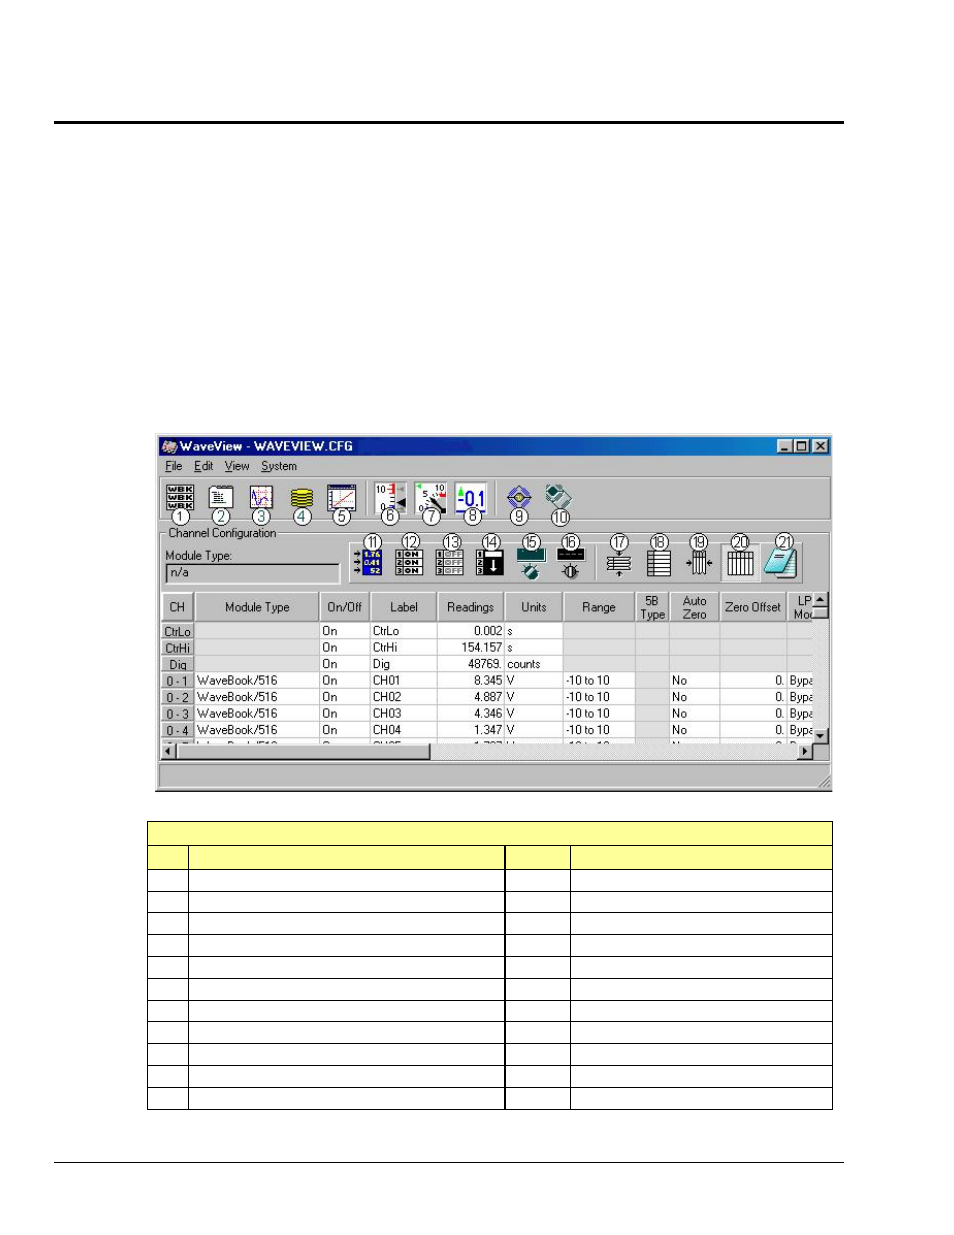Enable the readings column blue numbers icon
954x1235 pixels.
(369, 562)
